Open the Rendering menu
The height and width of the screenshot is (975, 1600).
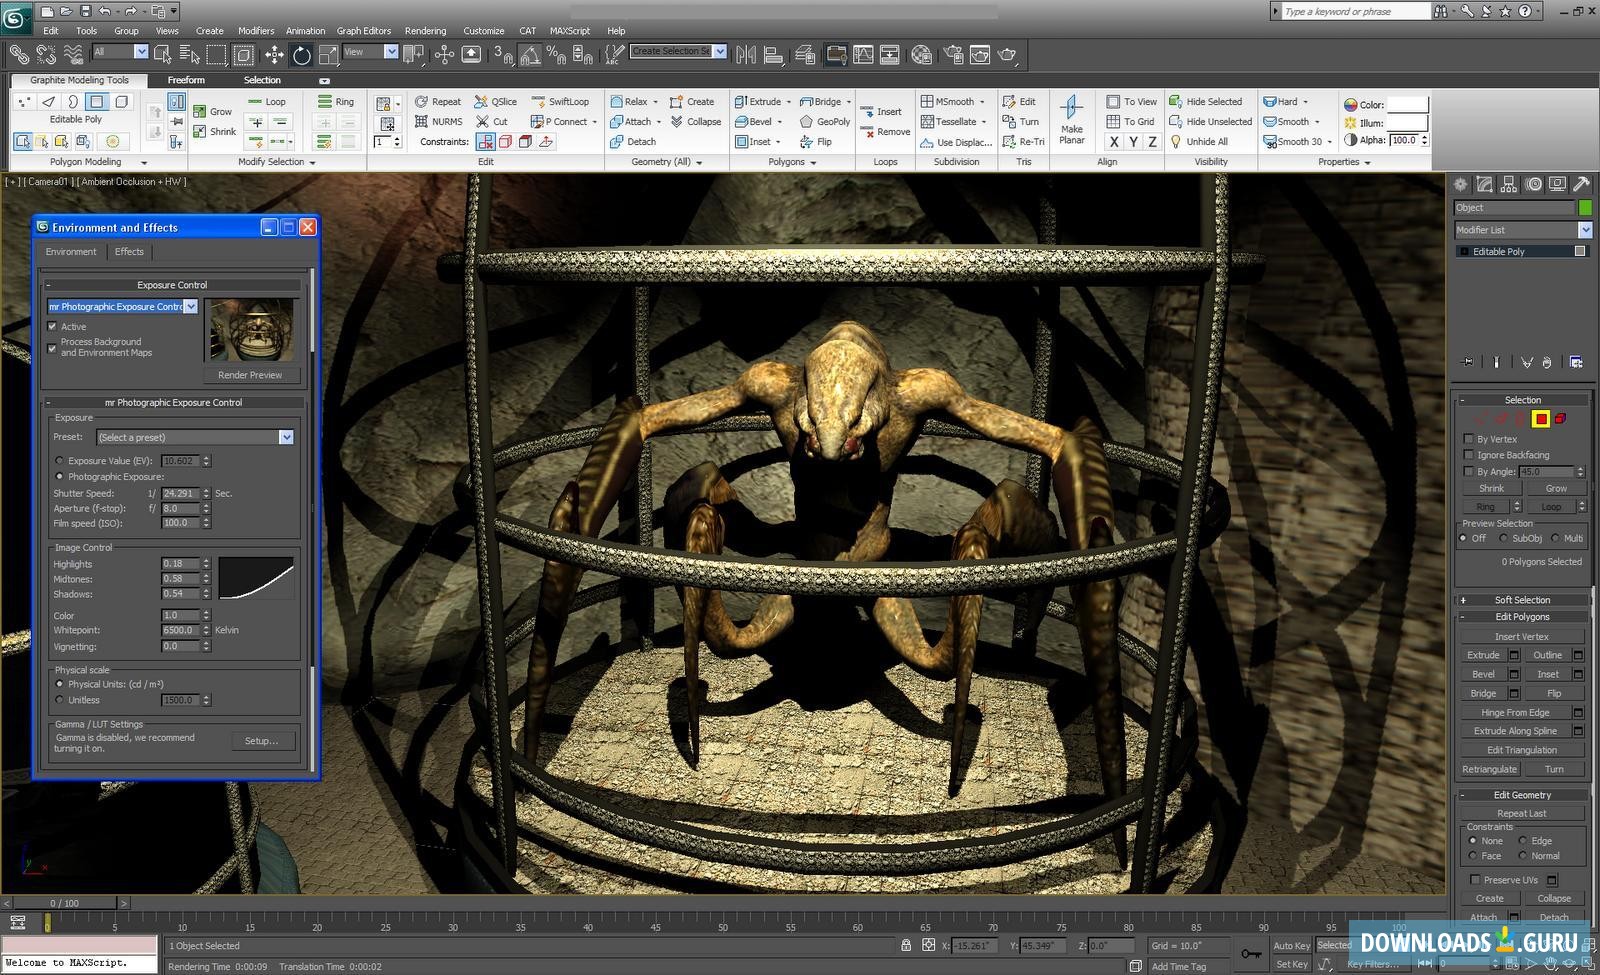pyautogui.click(x=425, y=30)
